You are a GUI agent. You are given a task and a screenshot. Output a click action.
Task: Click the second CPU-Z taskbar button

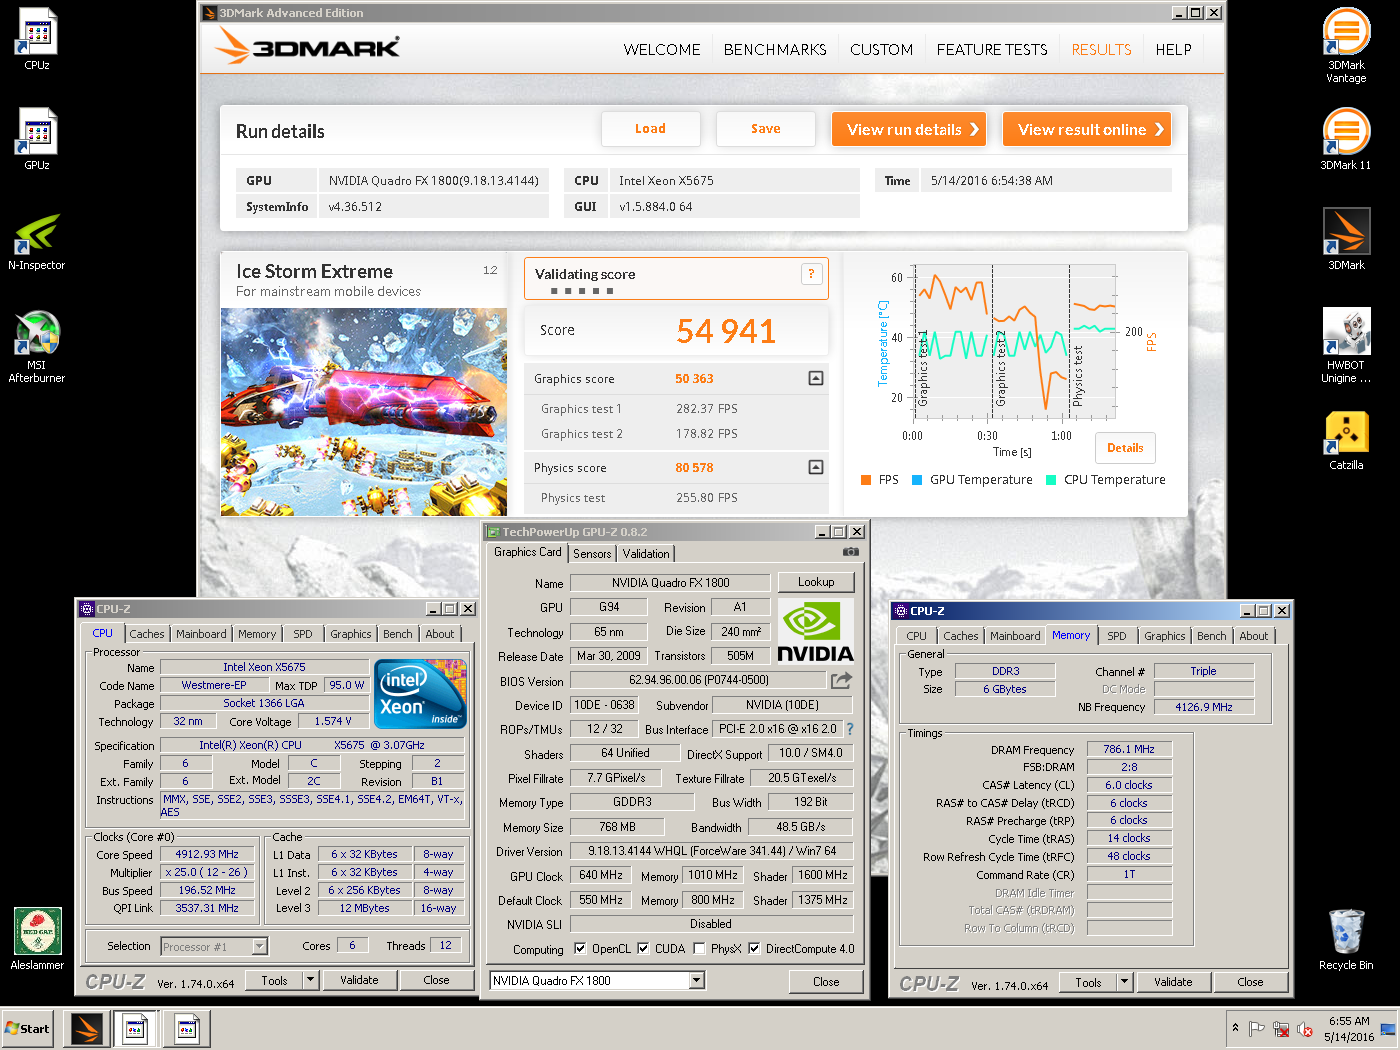point(186,1029)
